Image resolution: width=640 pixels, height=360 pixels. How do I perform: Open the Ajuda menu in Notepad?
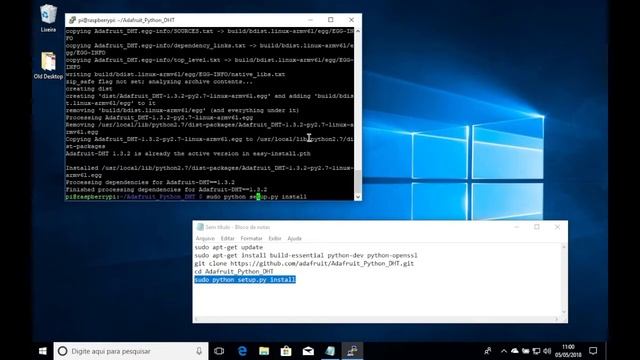[x=294, y=238]
